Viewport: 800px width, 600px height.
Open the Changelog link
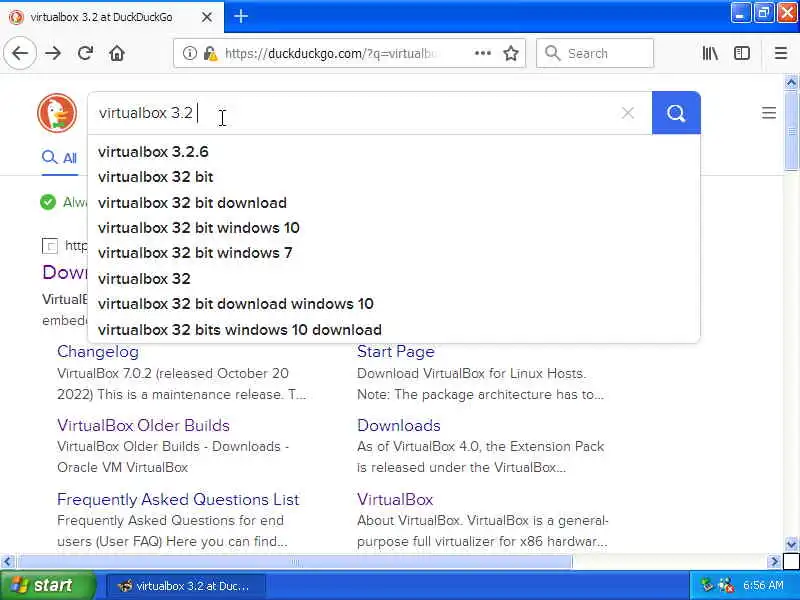tap(98, 352)
